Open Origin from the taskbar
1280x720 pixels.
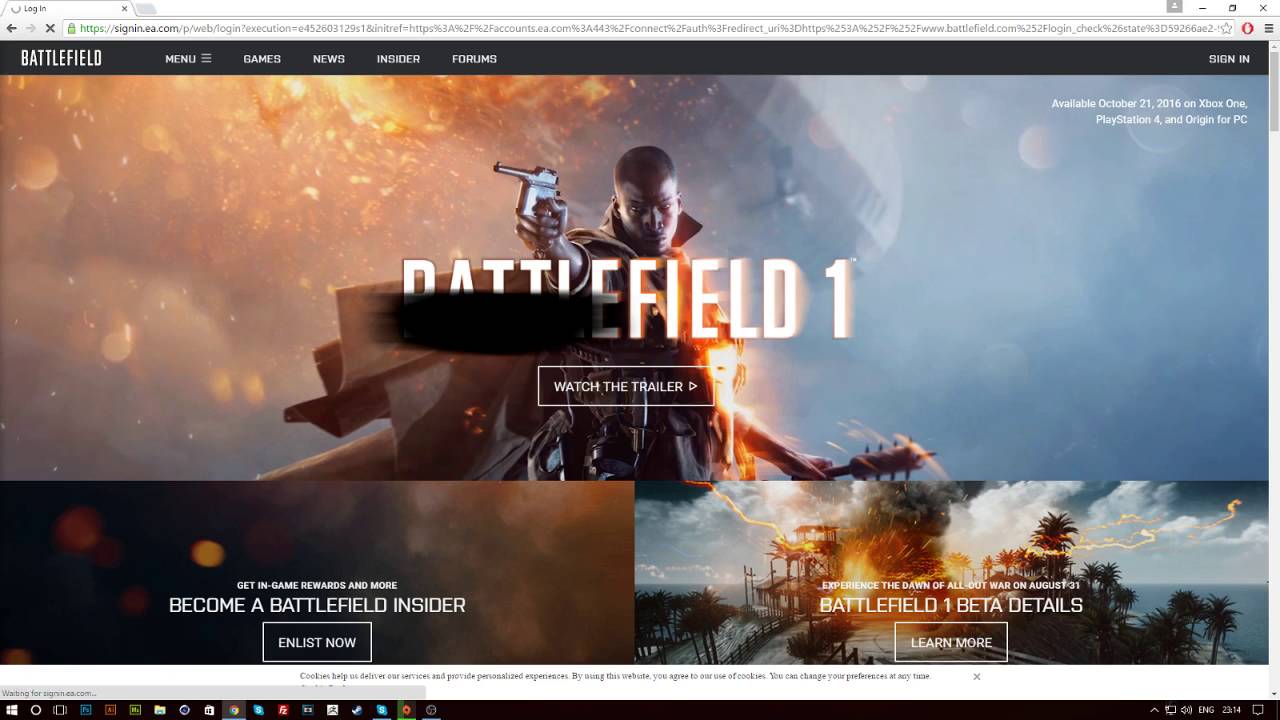pyautogui.click(x=406, y=710)
